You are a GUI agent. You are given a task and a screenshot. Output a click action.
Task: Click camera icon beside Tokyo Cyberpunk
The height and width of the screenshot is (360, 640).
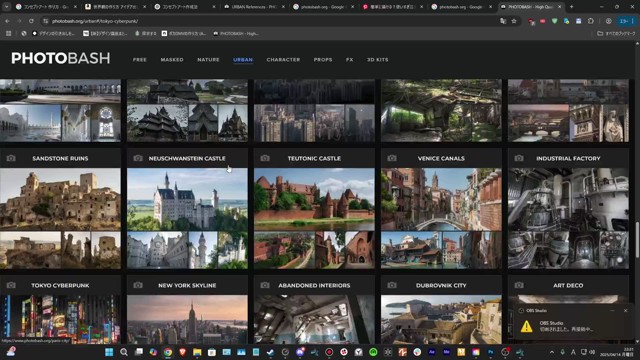11,285
